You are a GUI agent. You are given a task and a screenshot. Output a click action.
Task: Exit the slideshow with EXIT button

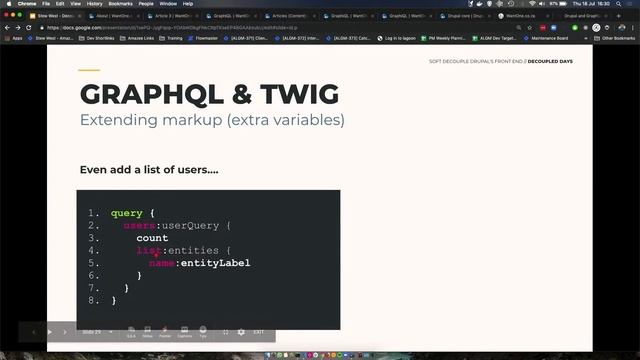click(258, 332)
